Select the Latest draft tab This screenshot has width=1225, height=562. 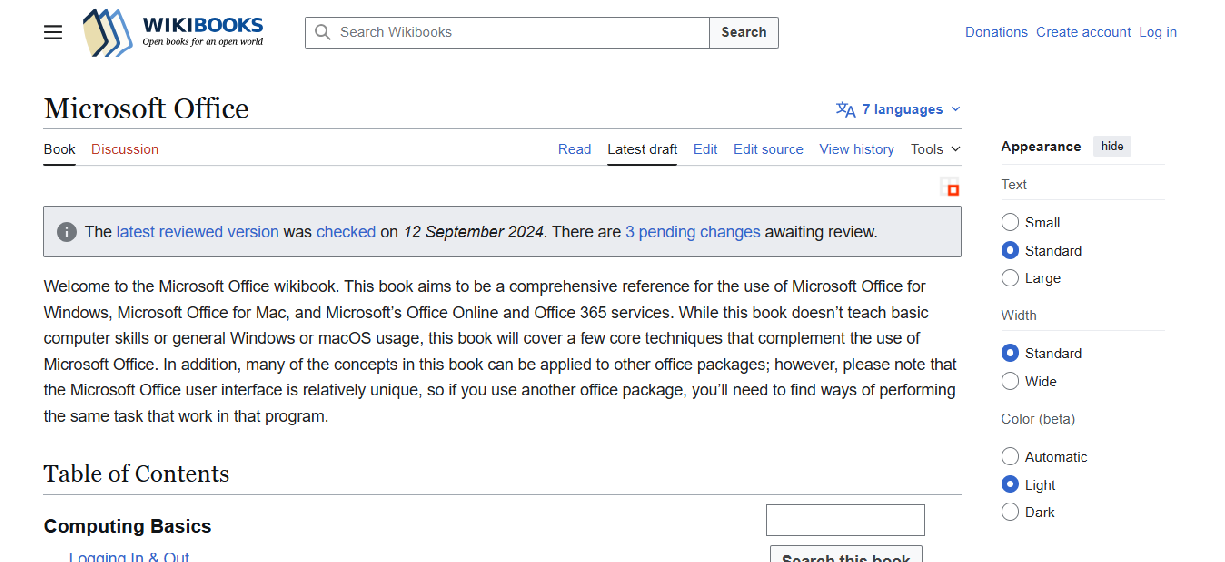[642, 149]
